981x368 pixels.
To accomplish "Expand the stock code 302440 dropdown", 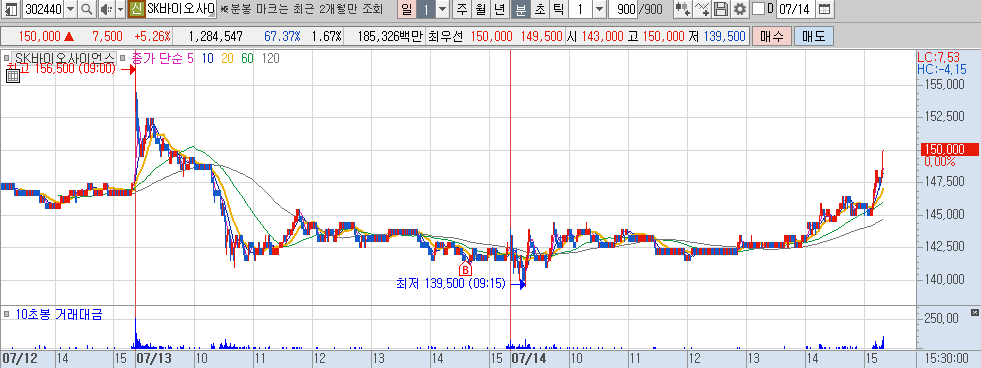I will pyautogui.click(x=70, y=9).
